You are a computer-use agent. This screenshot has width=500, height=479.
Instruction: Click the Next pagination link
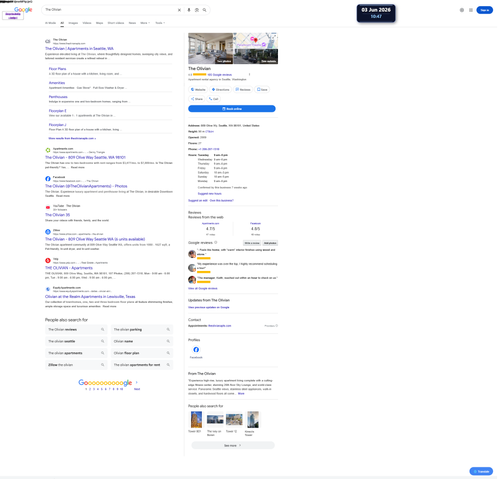point(137,389)
